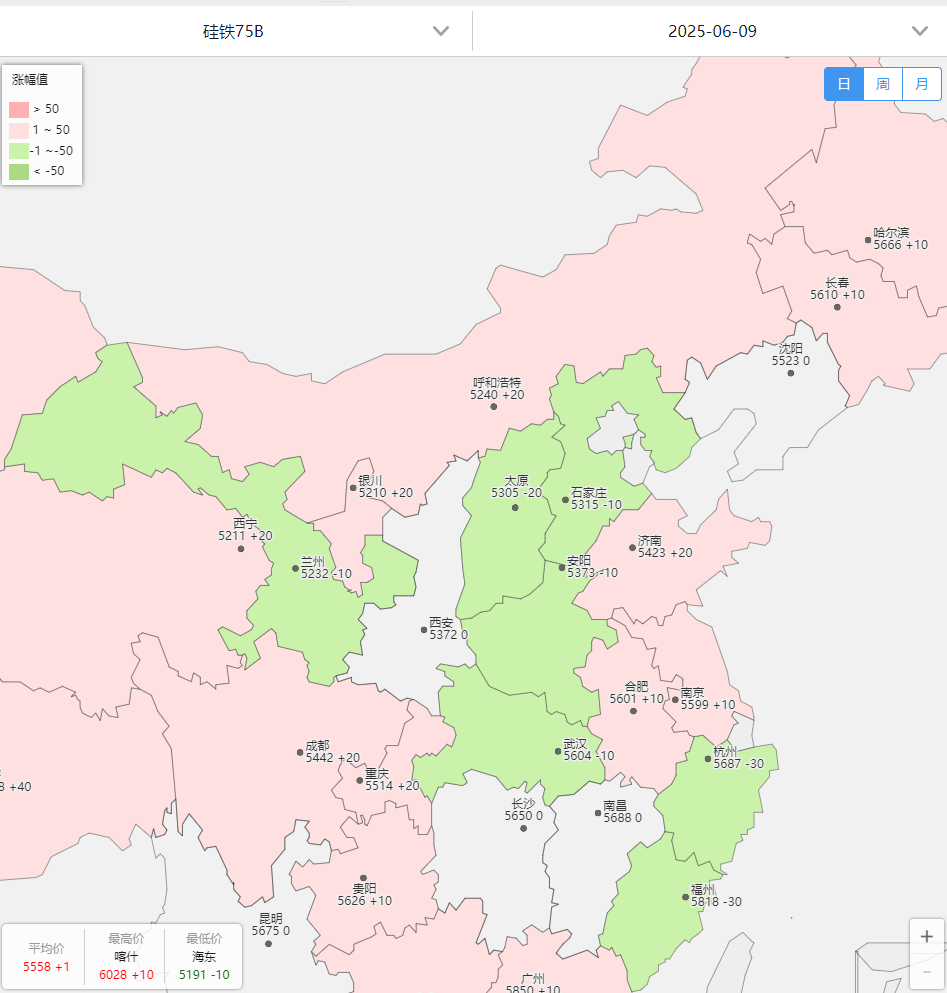Image resolution: width=947 pixels, height=993 pixels.
Task: Click the 福州 5818 -30 price label
Action: [x=716, y=895]
